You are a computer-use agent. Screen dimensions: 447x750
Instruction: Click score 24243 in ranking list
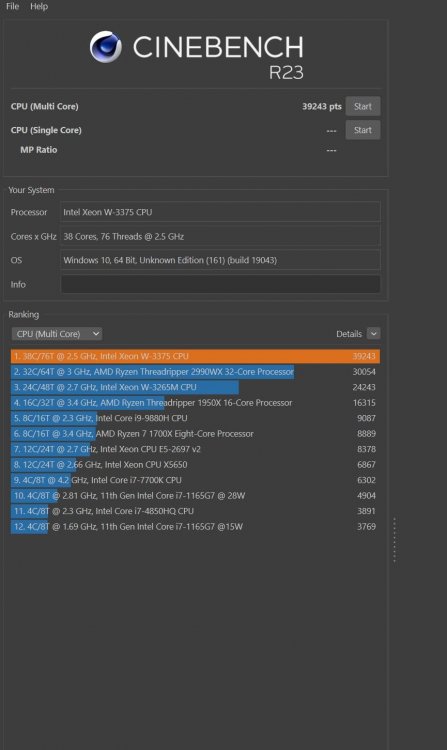click(364, 387)
